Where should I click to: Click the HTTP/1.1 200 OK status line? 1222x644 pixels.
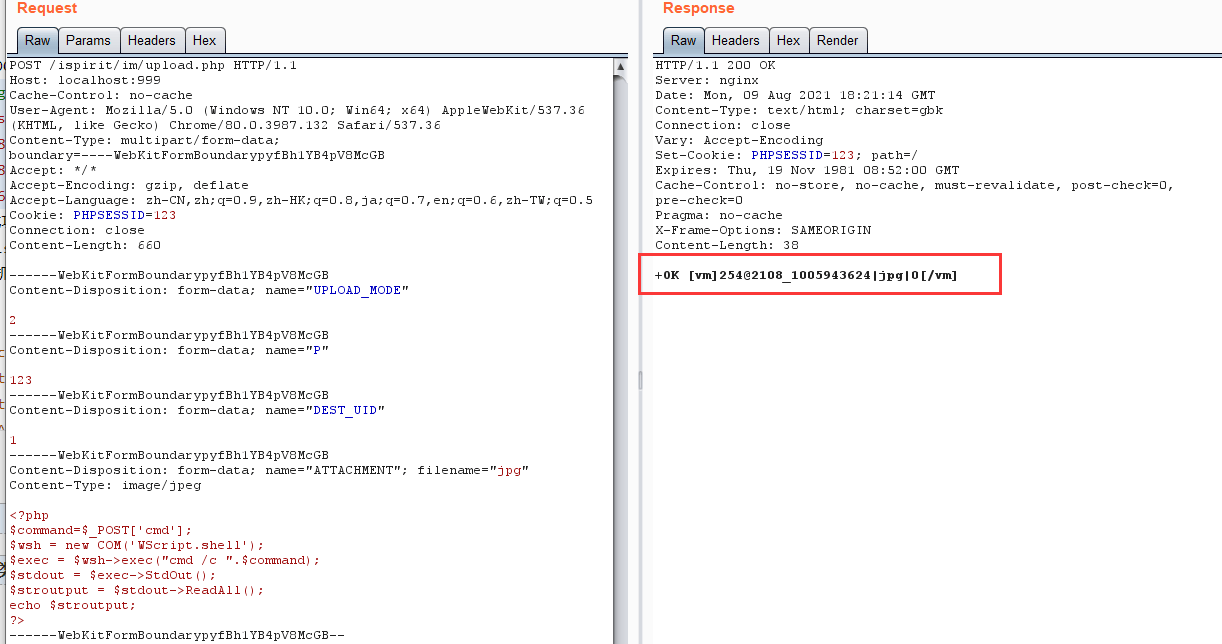click(x=715, y=65)
